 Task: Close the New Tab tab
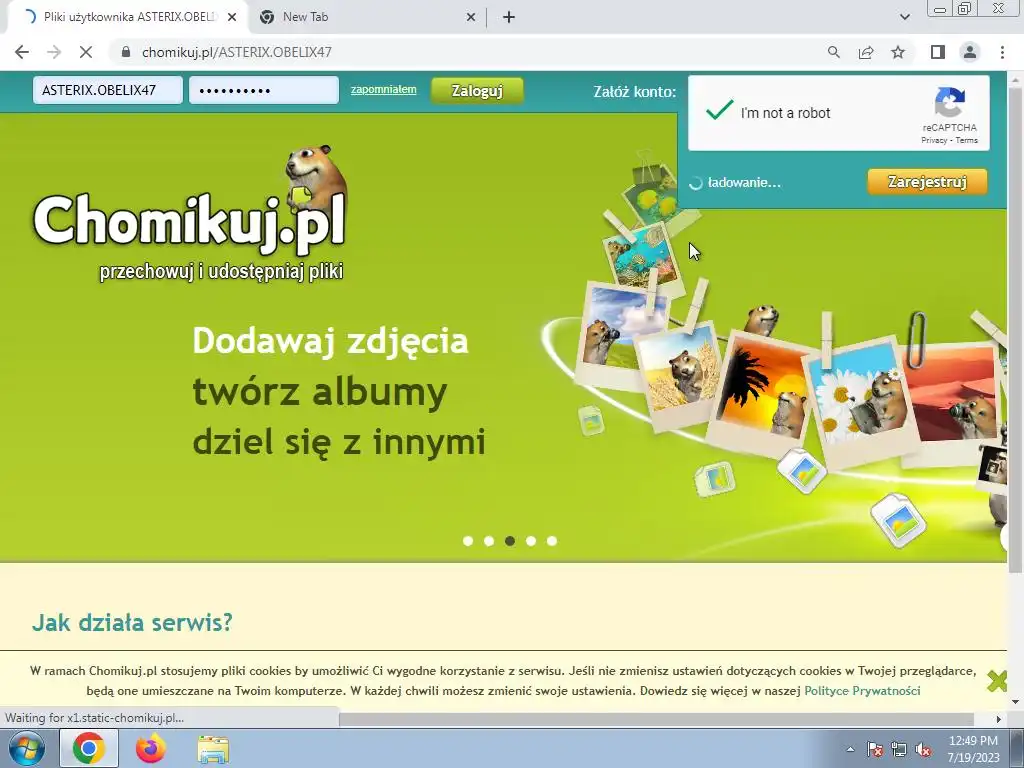(x=471, y=18)
